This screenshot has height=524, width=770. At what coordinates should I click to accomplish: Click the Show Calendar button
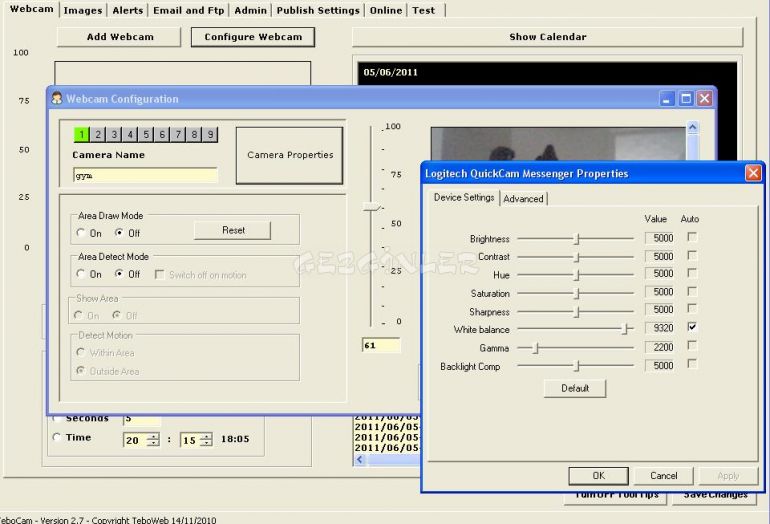point(548,37)
